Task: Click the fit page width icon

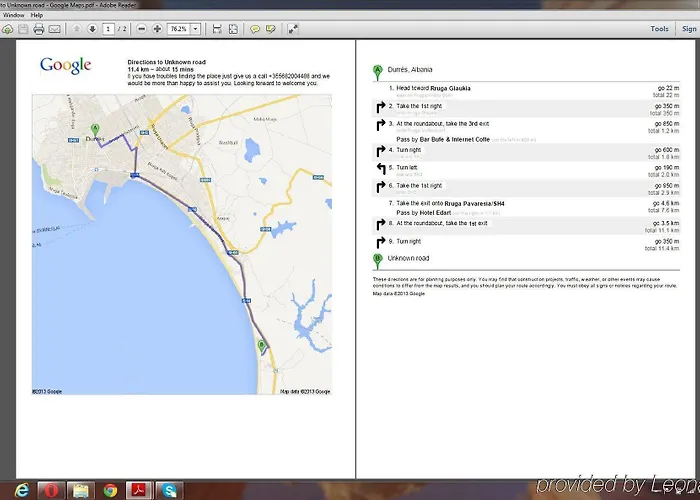Action: coord(216,30)
